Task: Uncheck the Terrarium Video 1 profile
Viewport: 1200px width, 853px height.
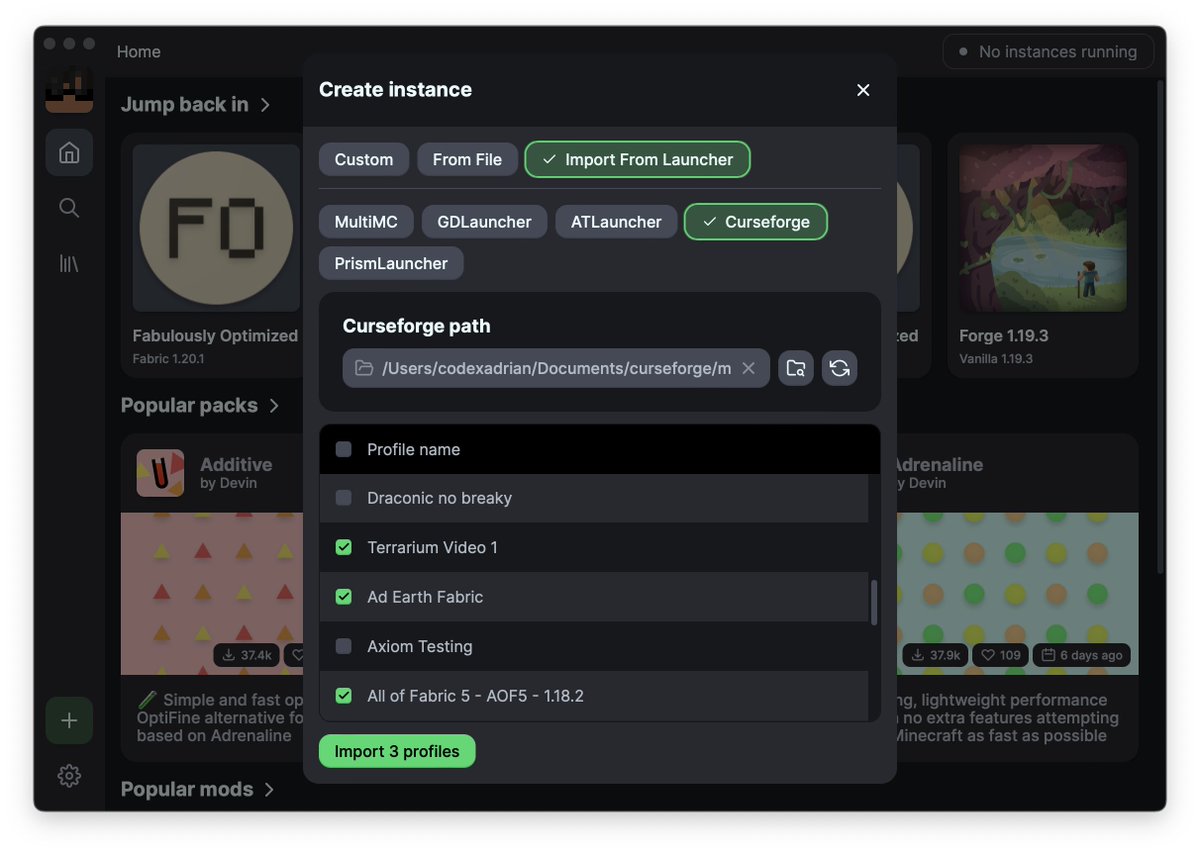Action: [344, 548]
